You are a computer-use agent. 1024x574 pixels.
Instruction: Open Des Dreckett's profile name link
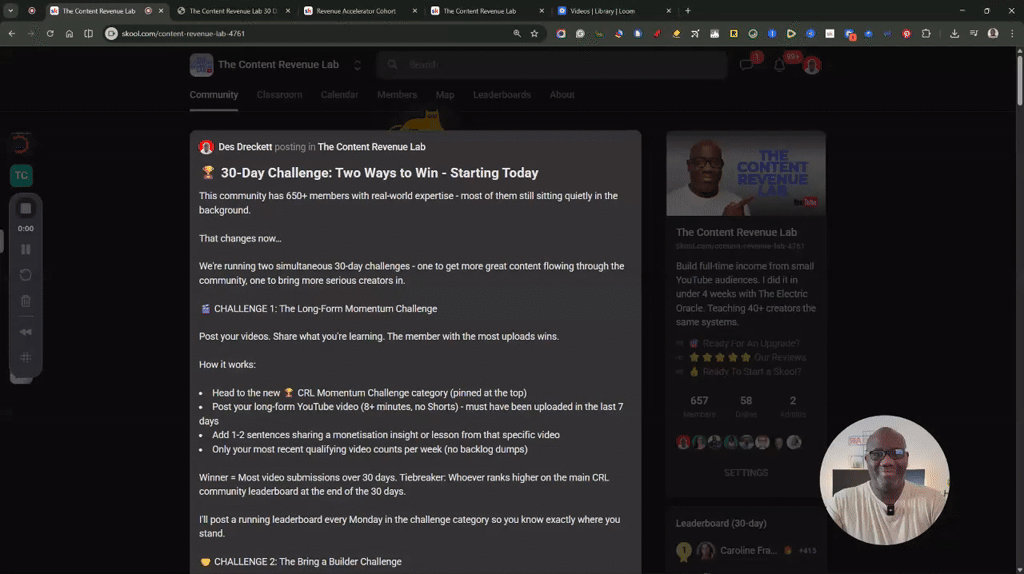click(245, 147)
